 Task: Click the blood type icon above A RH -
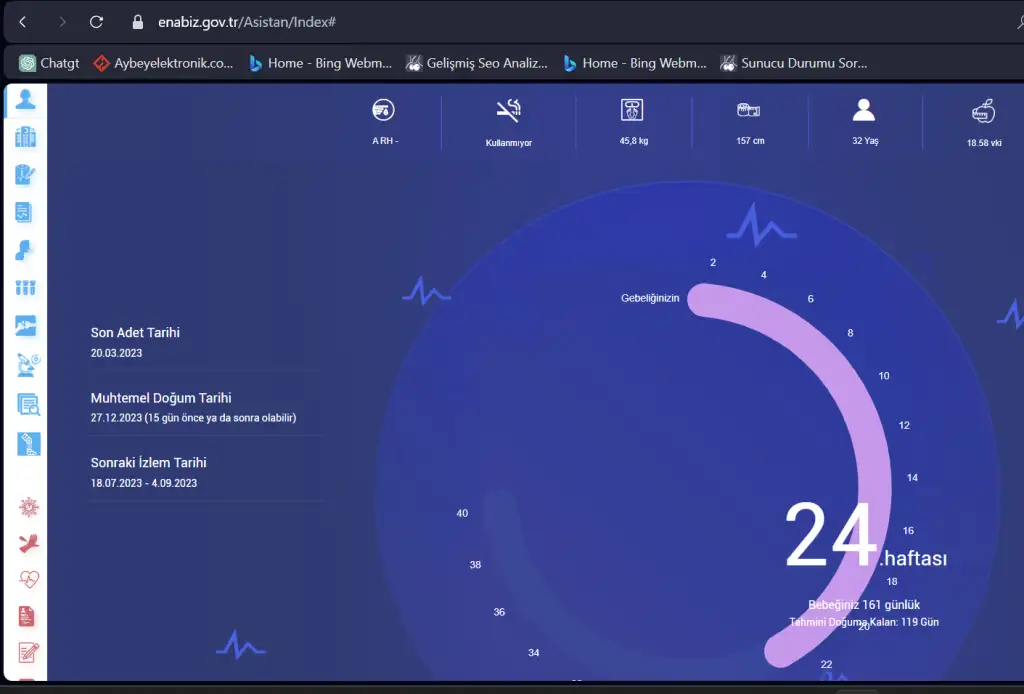pyautogui.click(x=383, y=110)
